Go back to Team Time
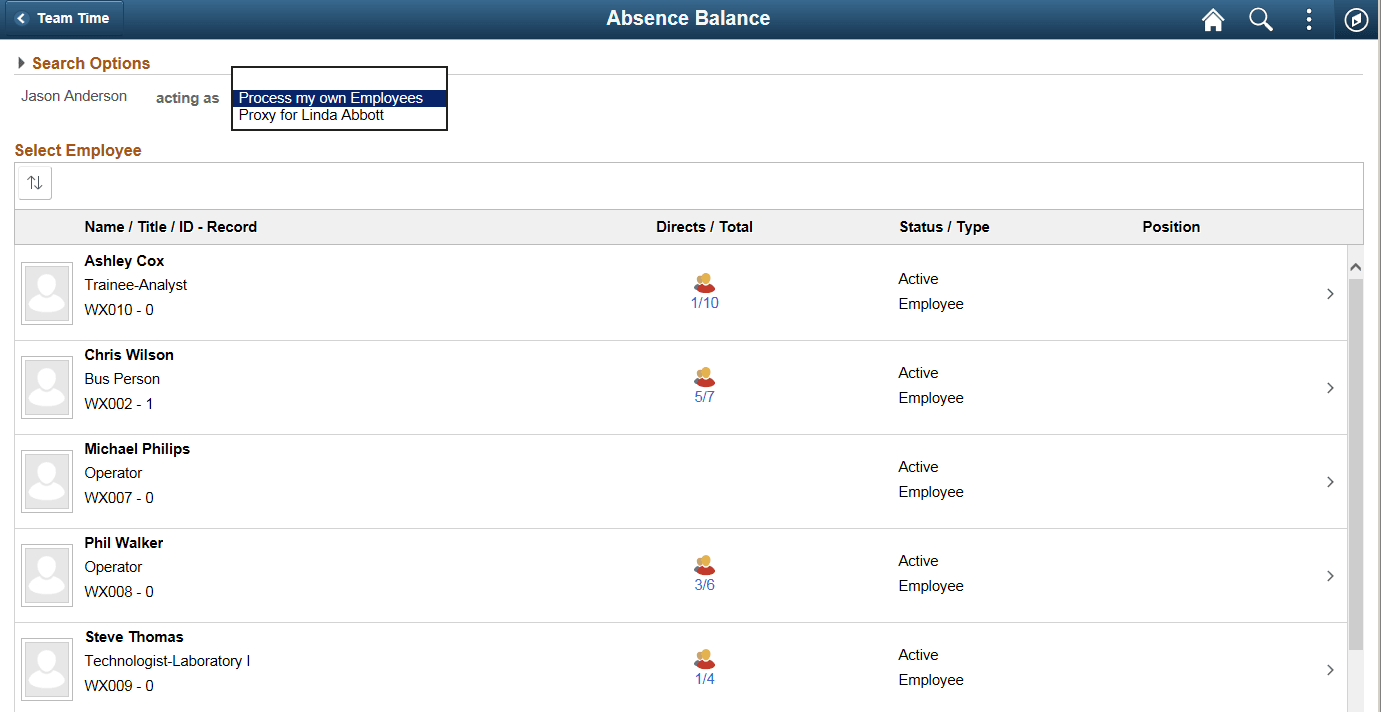This screenshot has height=712, width=1381. pyautogui.click(x=63, y=17)
